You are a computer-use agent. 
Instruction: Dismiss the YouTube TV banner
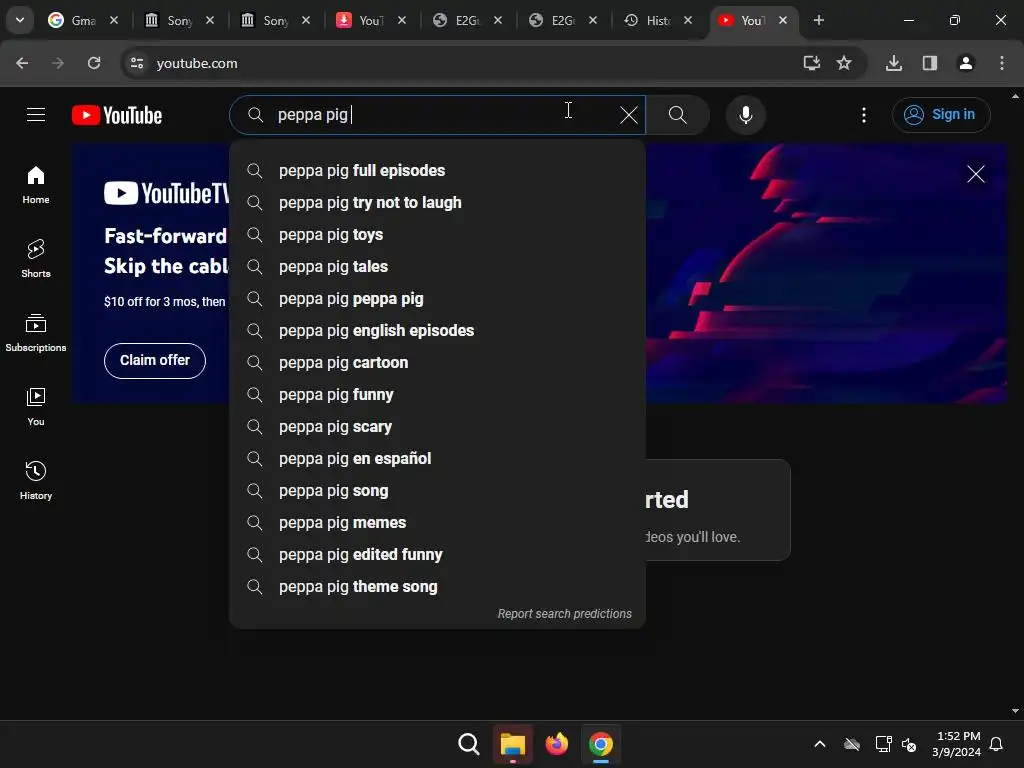click(x=976, y=174)
